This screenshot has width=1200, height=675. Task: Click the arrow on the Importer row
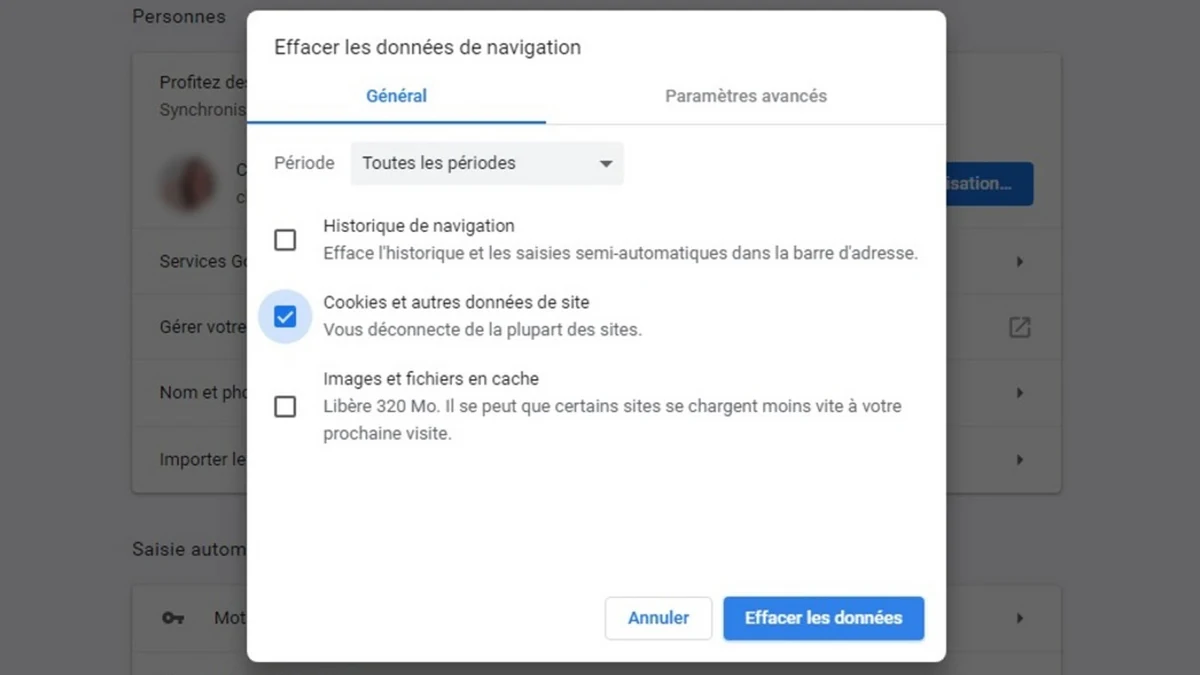1019,460
